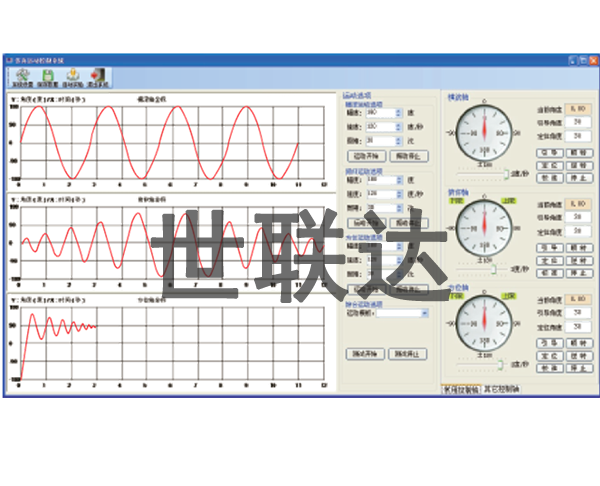Stop motion in roll motion options

tap(409, 156)
